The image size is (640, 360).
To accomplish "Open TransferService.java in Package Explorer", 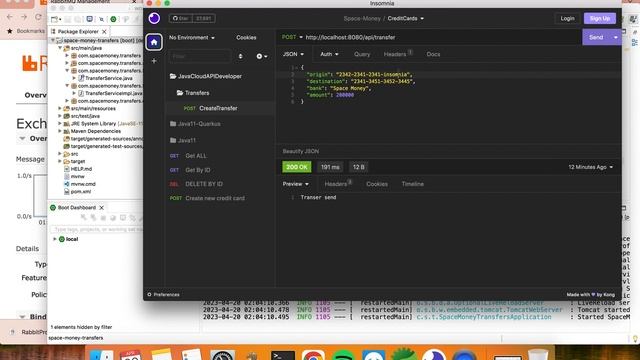I will 108,78.
